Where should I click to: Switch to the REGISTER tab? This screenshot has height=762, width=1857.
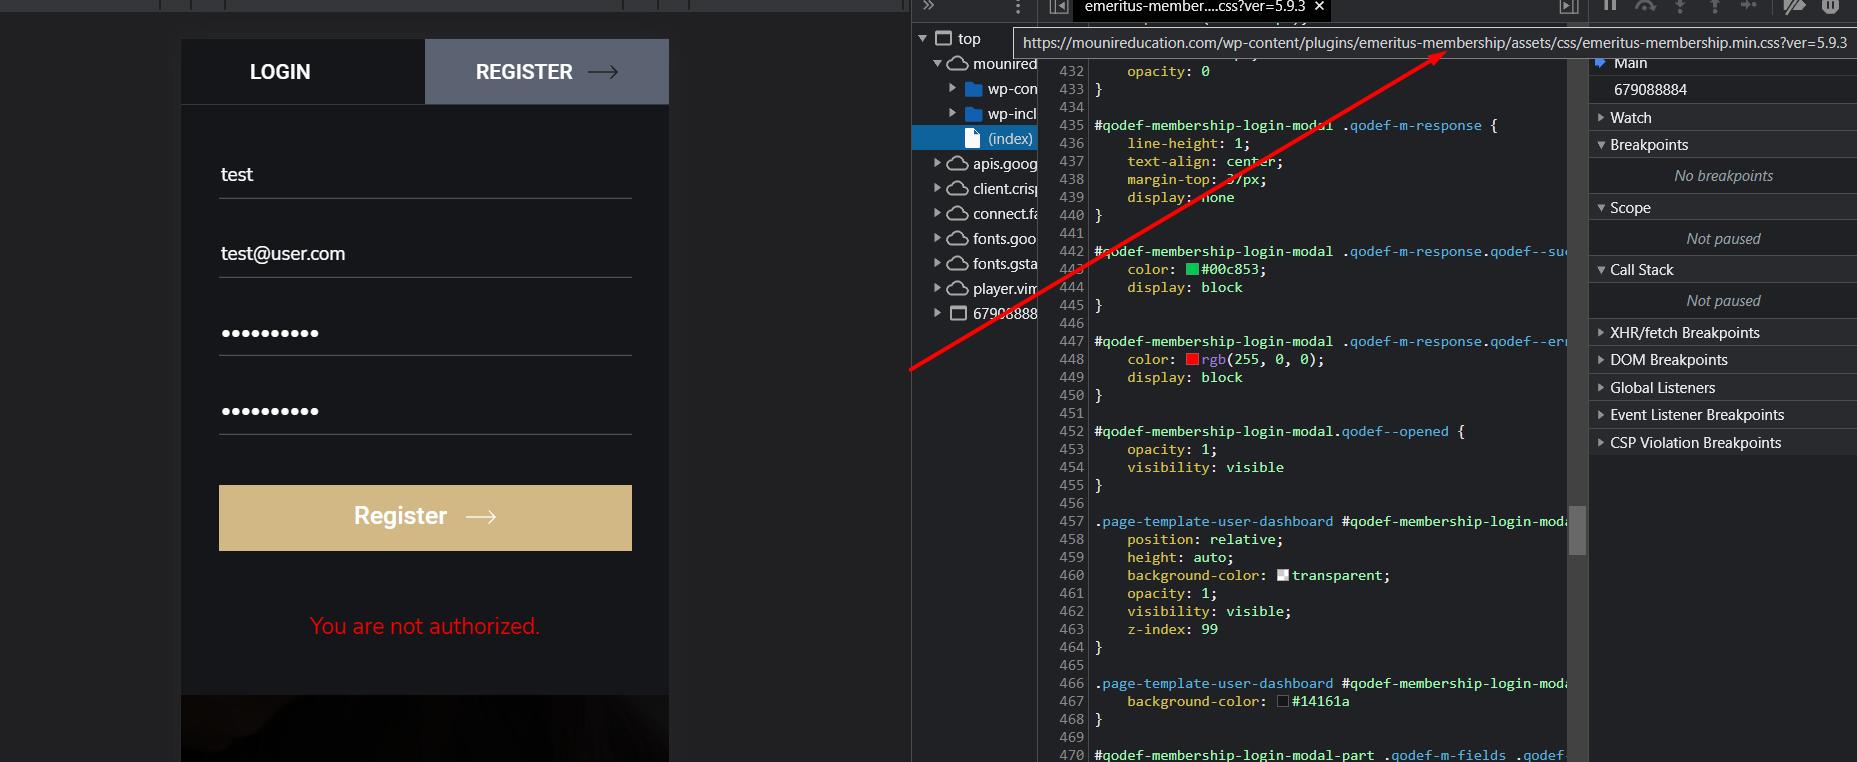(x=547, y=72)
